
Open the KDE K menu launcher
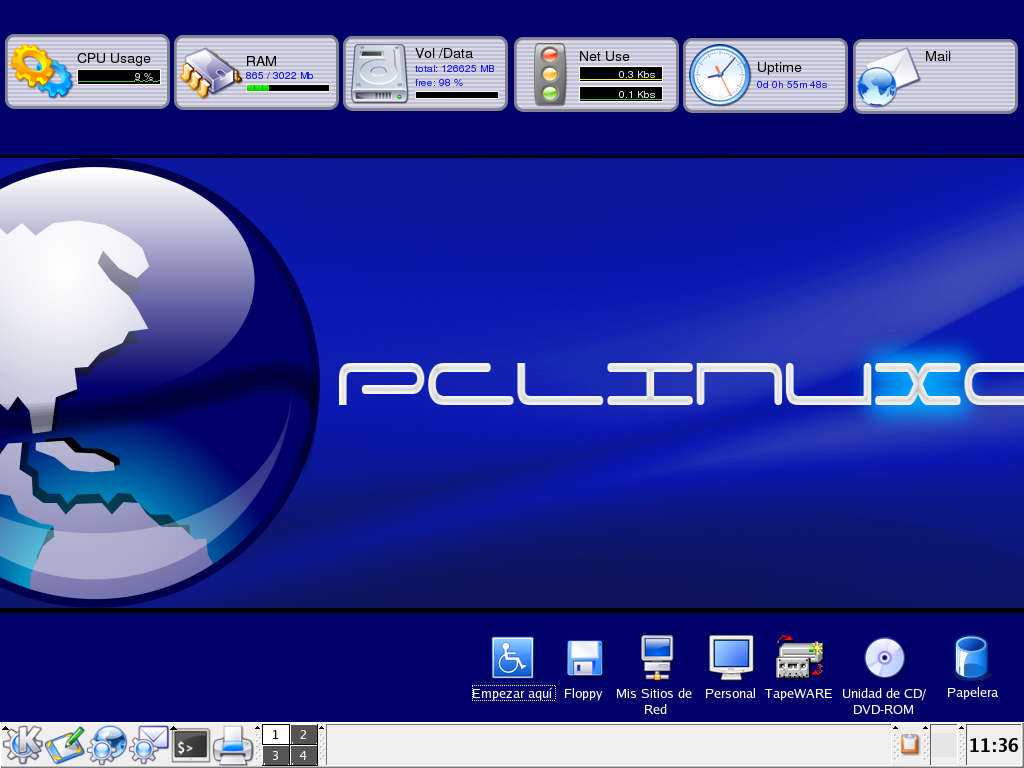click(22, 745)
